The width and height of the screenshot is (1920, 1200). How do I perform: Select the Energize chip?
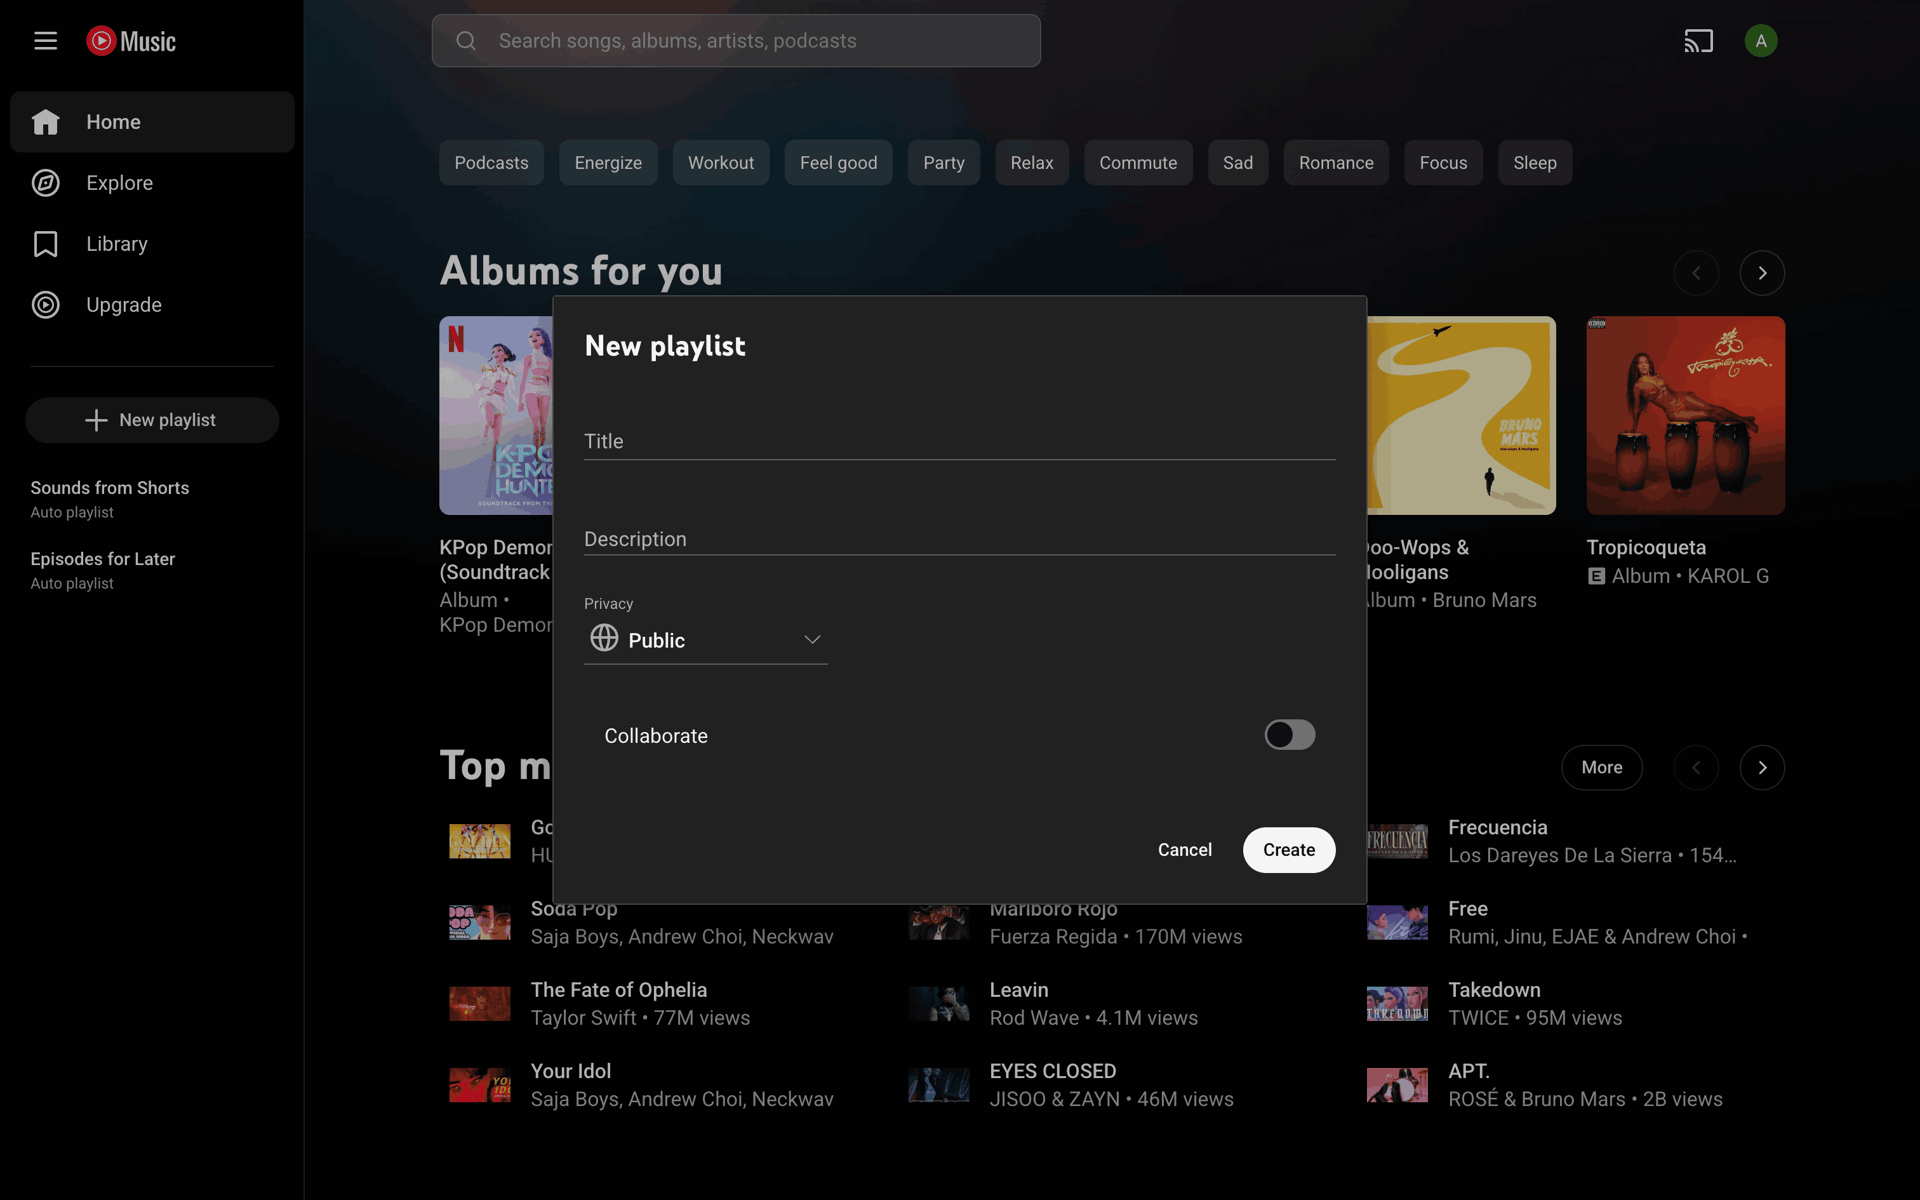[x=608, y=163]
